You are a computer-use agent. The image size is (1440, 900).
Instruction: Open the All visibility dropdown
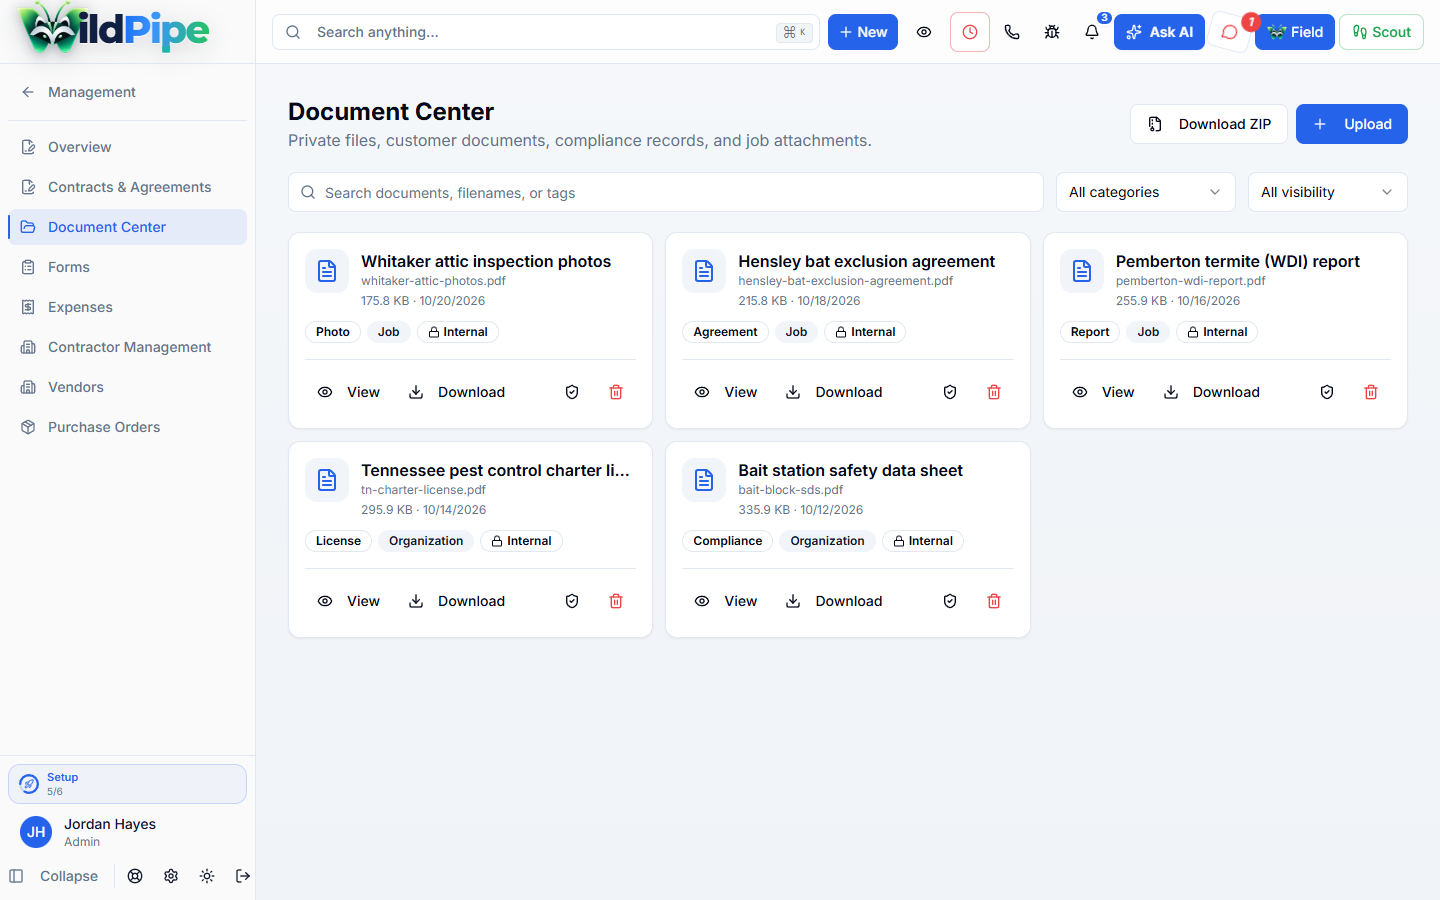[x=1328, y=192]
